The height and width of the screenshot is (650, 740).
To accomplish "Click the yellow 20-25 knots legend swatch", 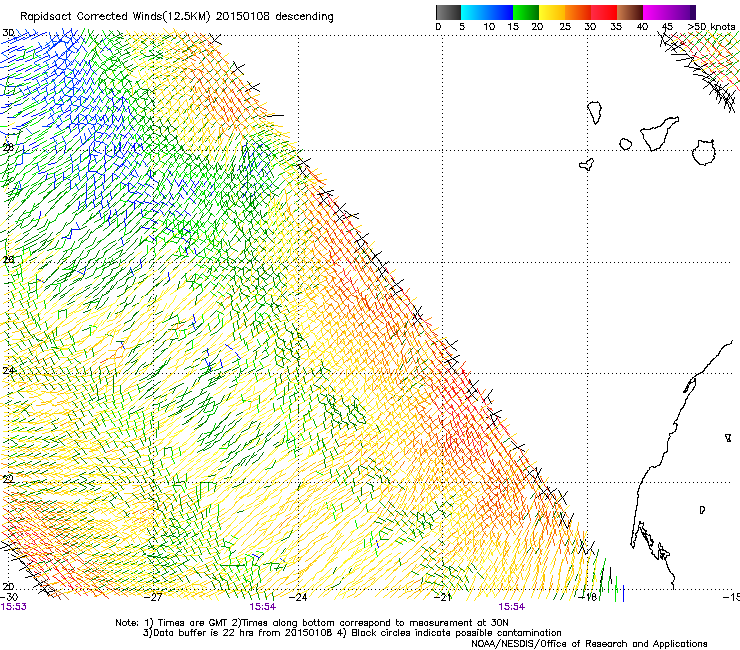I will 552,12.
